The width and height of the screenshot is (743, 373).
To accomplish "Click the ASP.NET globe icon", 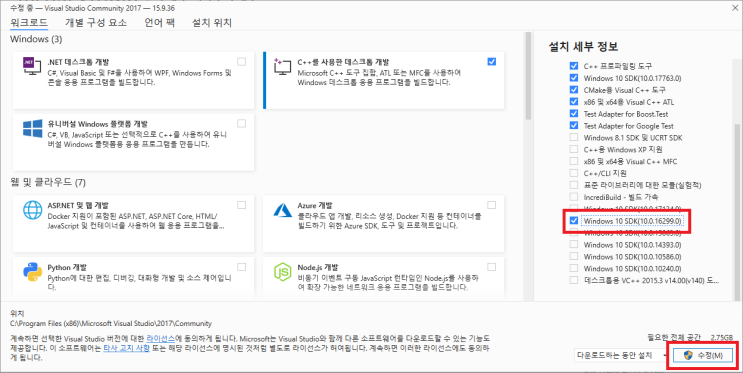I will point(33,210).
